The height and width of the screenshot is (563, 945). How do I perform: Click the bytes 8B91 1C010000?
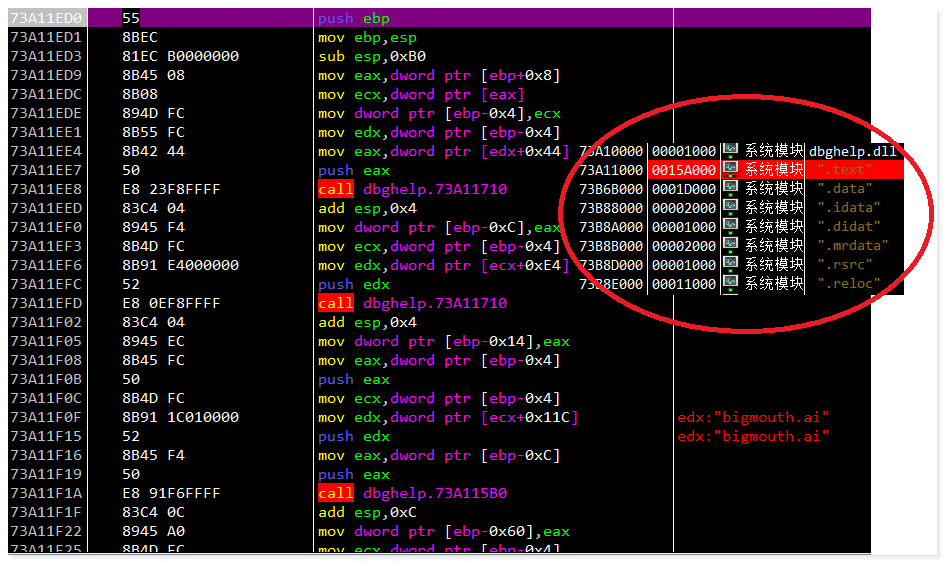click(180, 417)
